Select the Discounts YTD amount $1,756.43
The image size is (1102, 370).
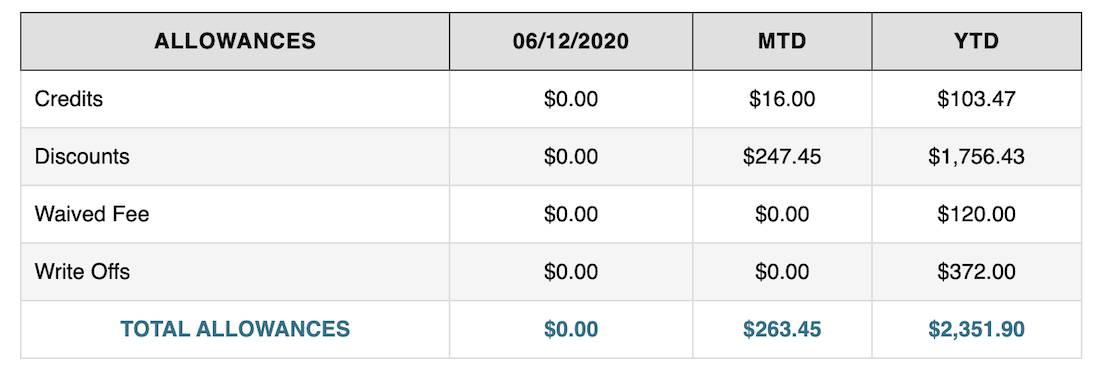[976, 156]
